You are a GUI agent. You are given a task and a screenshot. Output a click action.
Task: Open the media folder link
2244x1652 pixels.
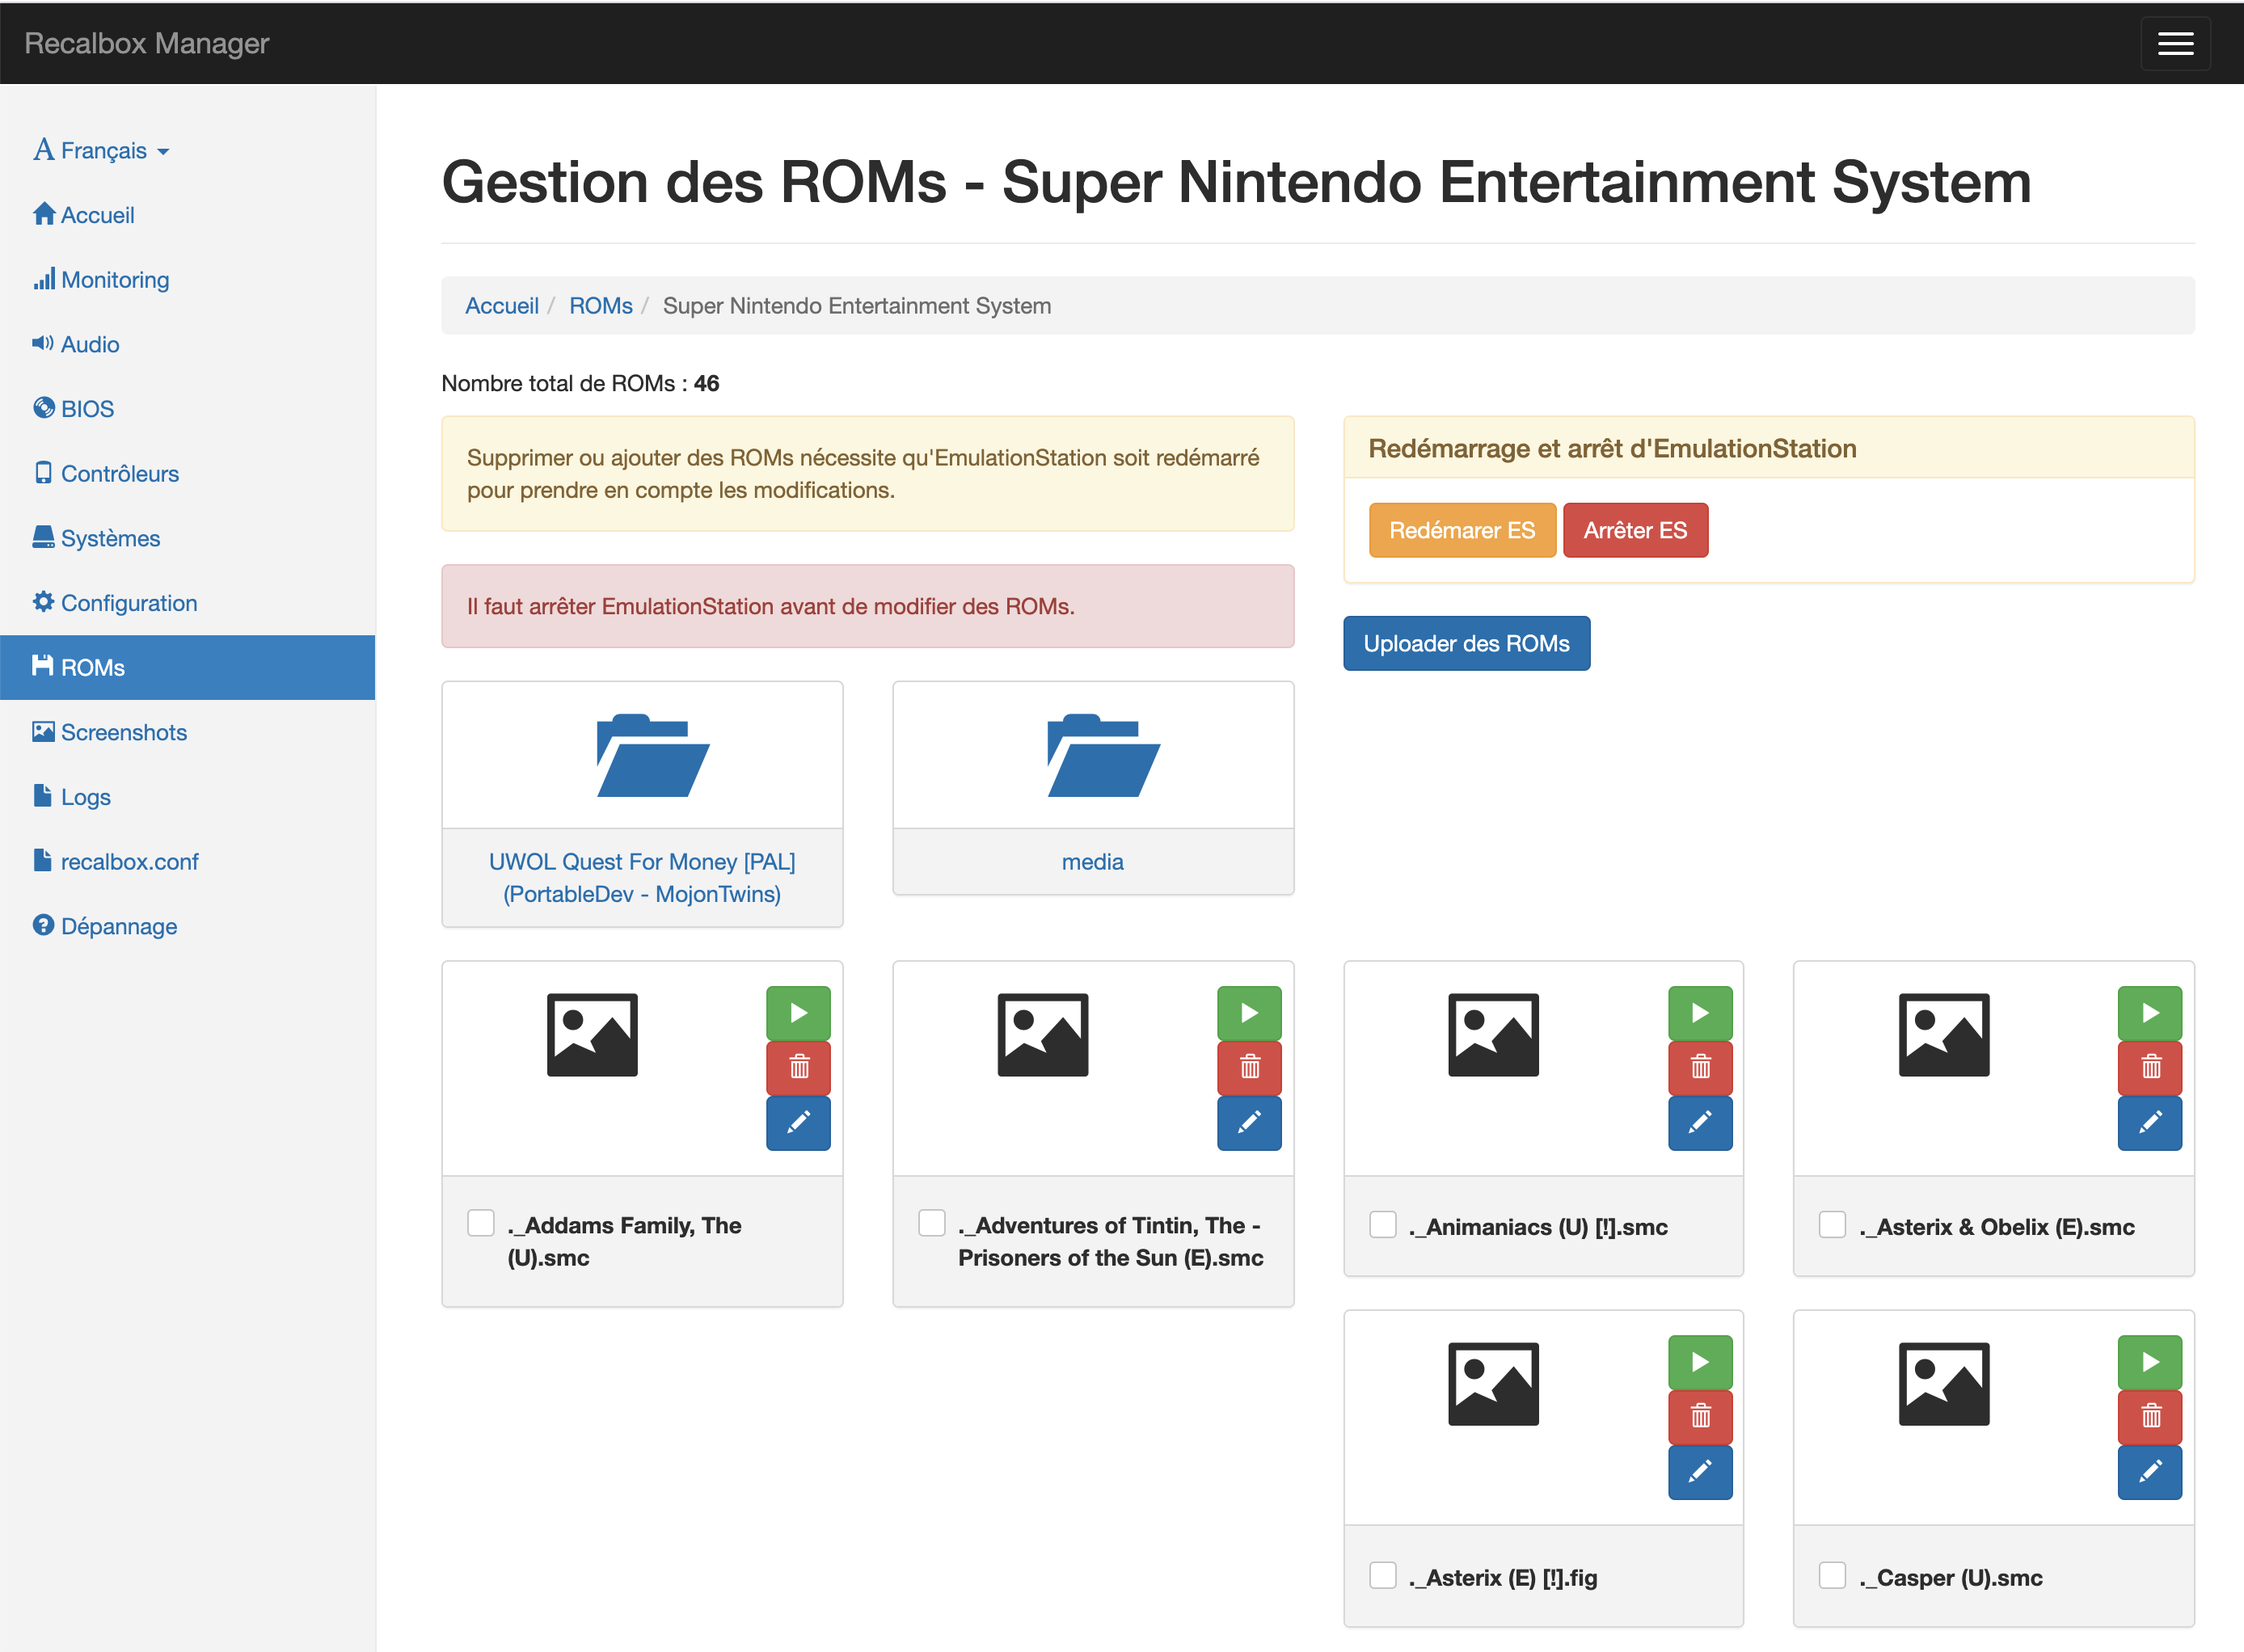tap(1093, 861)
